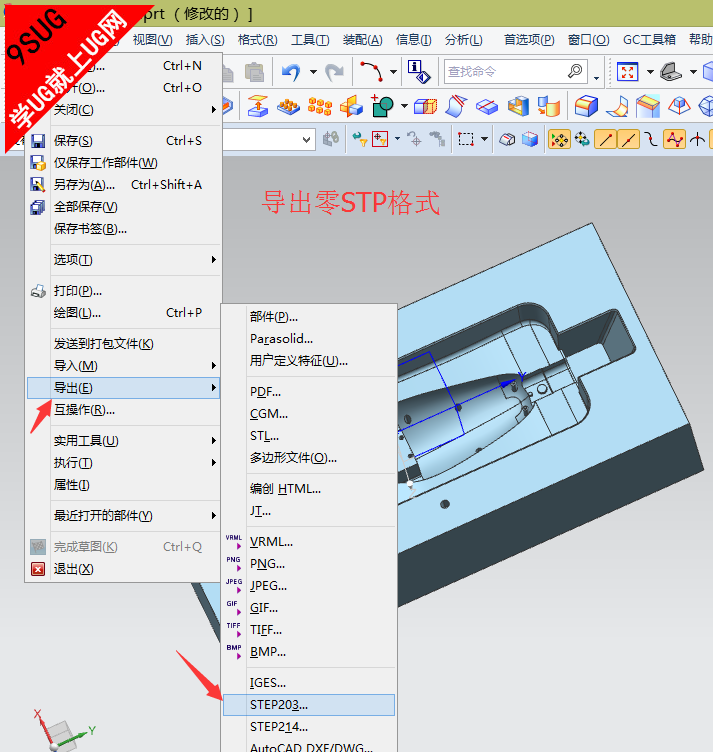Open the 插入(S) menu
The image size is (713, 752).
point(205,40)
